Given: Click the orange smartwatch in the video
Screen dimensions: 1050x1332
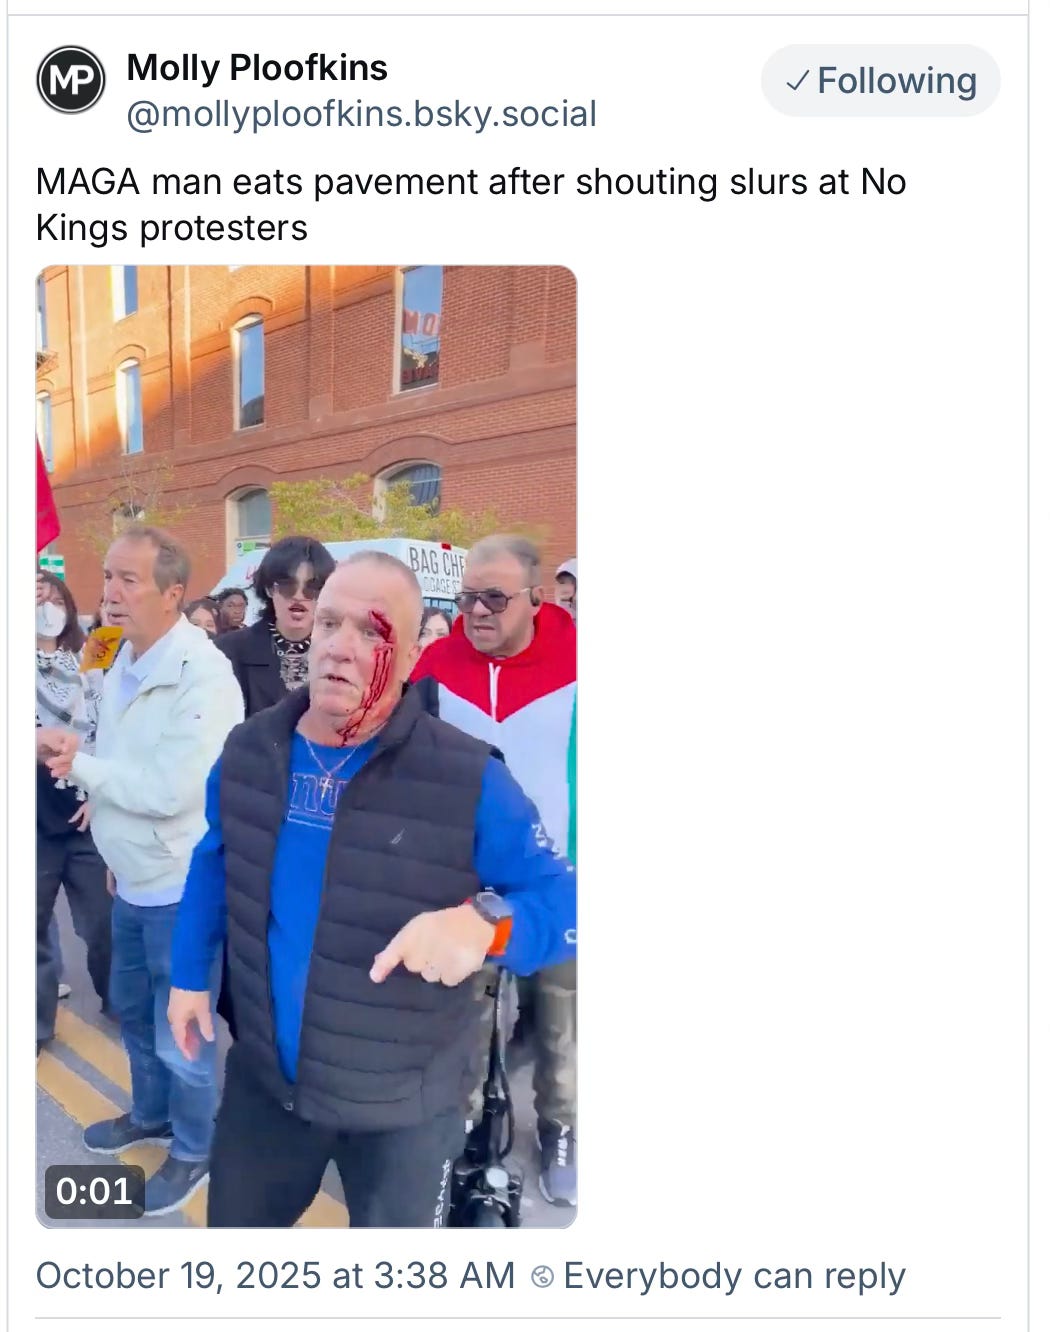Looking at the screenshot, I should (x=494, y=919).
